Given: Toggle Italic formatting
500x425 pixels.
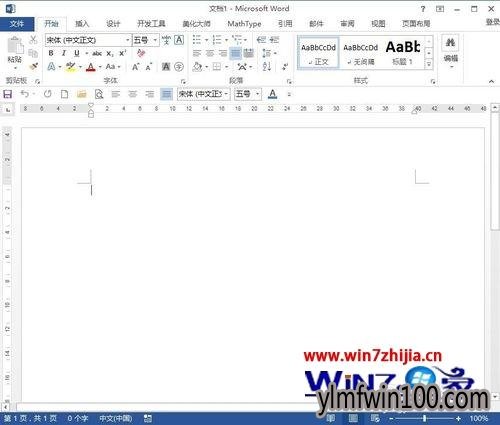Looking at the screenshot, I should (x=64, y=53).
